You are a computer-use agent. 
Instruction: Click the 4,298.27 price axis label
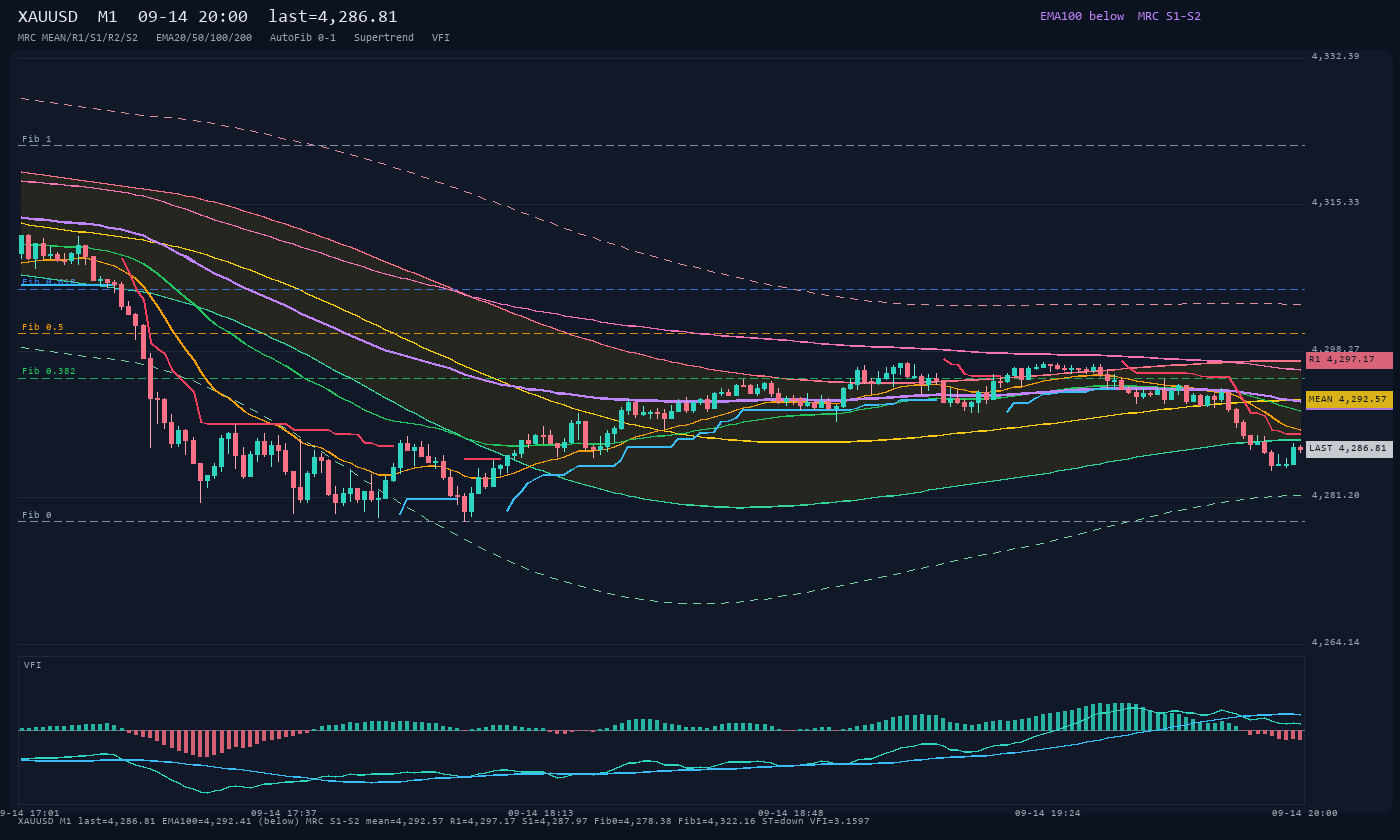click(x=1335, y=349)
